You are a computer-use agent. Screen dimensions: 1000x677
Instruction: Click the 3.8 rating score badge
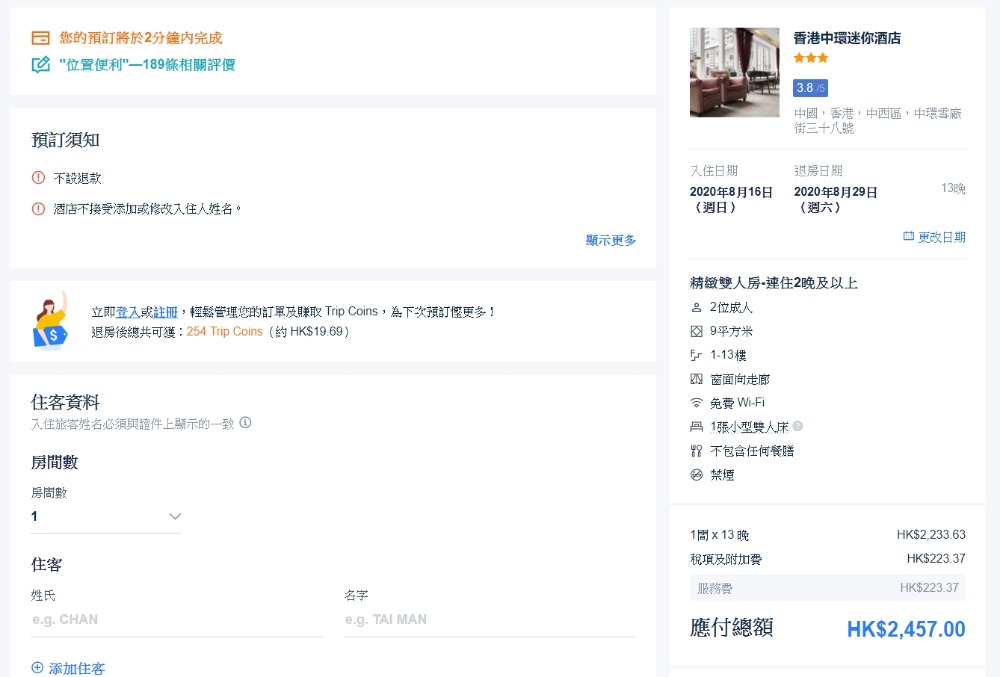(810, 88)
